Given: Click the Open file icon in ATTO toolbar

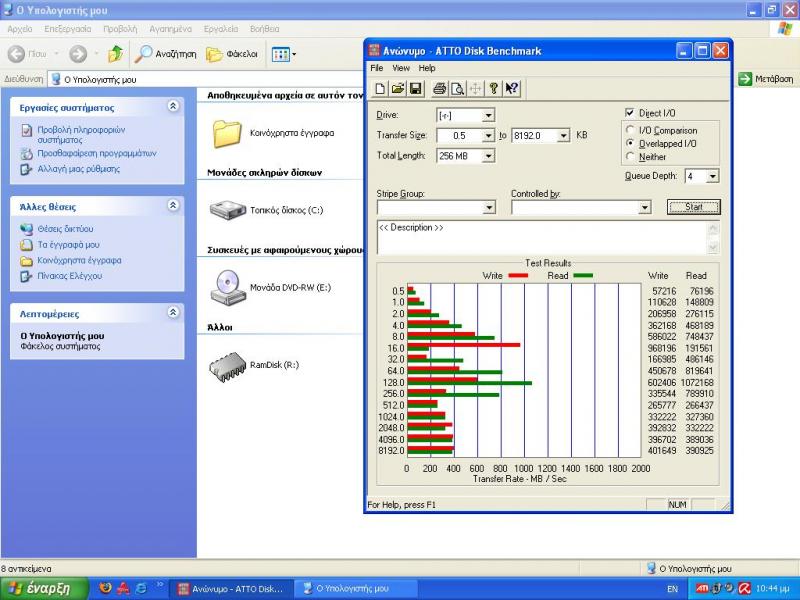Looking at the screenshot, I should 398,89.
